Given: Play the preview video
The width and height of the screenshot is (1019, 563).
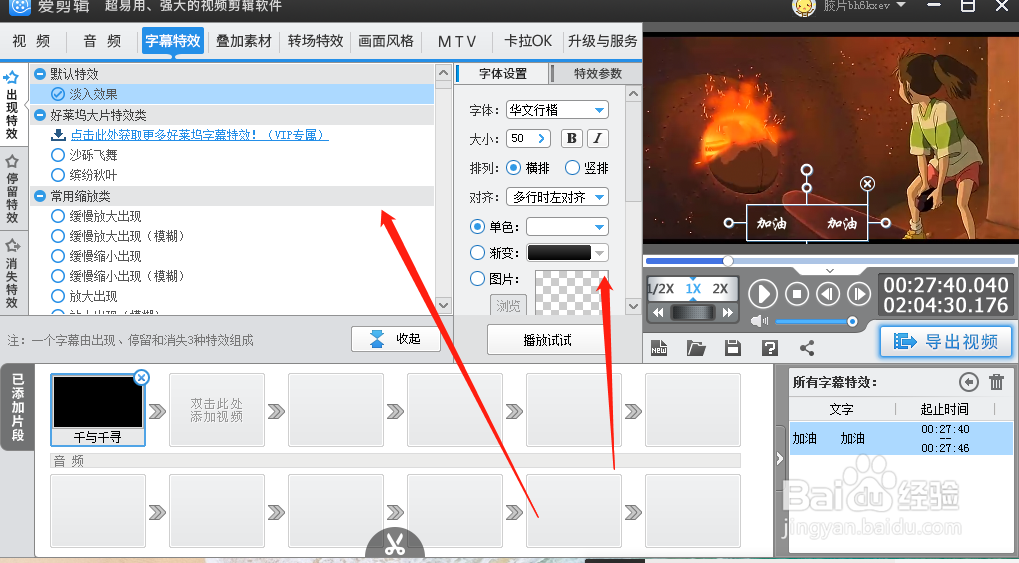Looking at the screenshot, I should [x=763, y=295].
